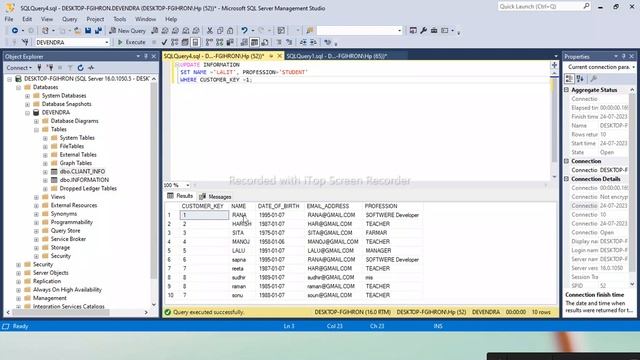Click the Comment out selected lines icon

[x=279, y=42]
